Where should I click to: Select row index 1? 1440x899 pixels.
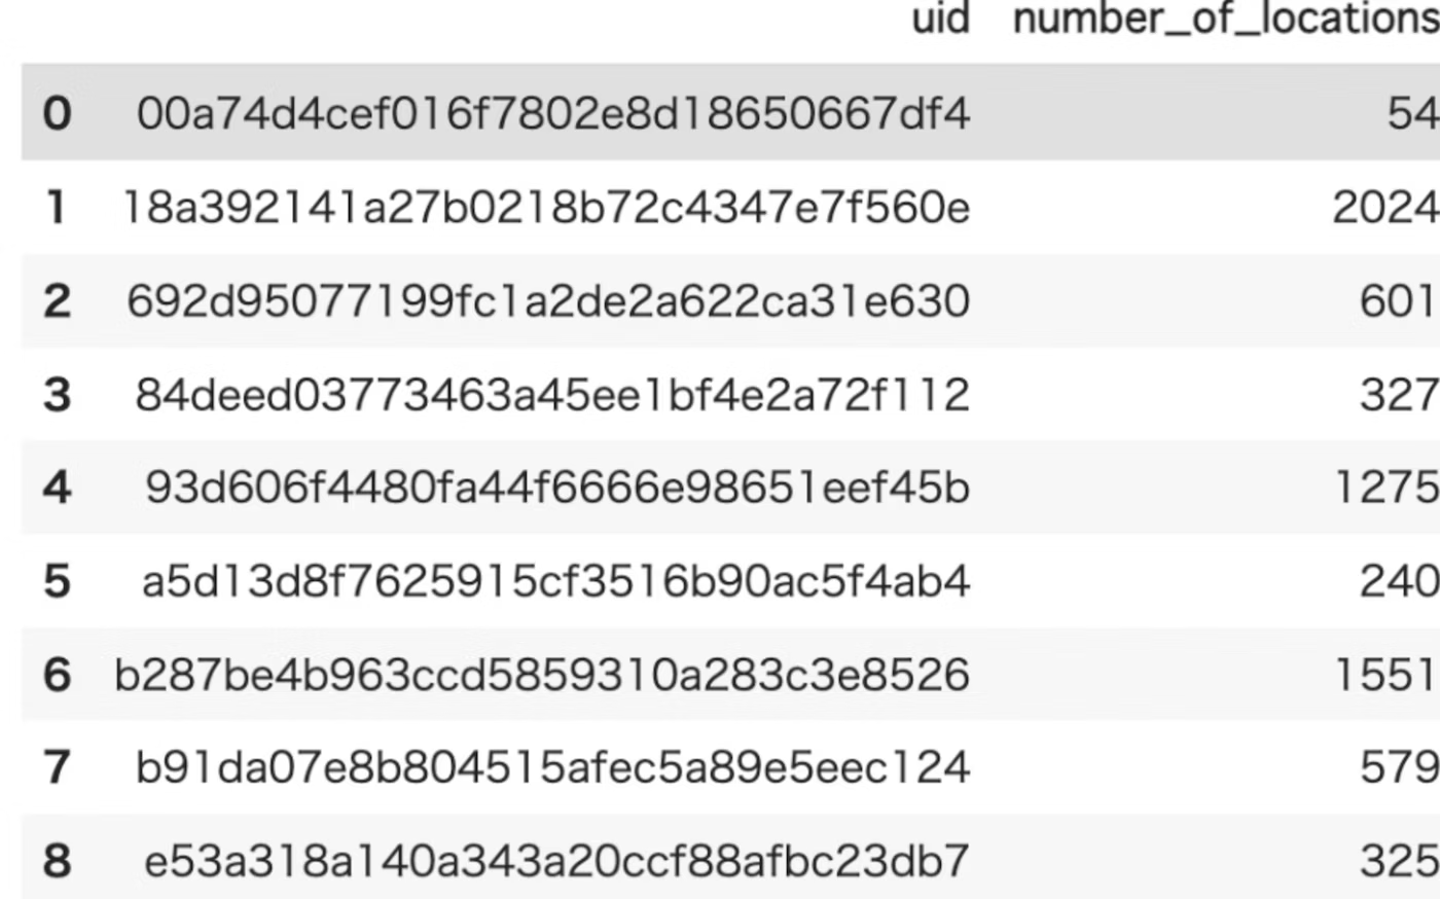(x=57, y=207)
